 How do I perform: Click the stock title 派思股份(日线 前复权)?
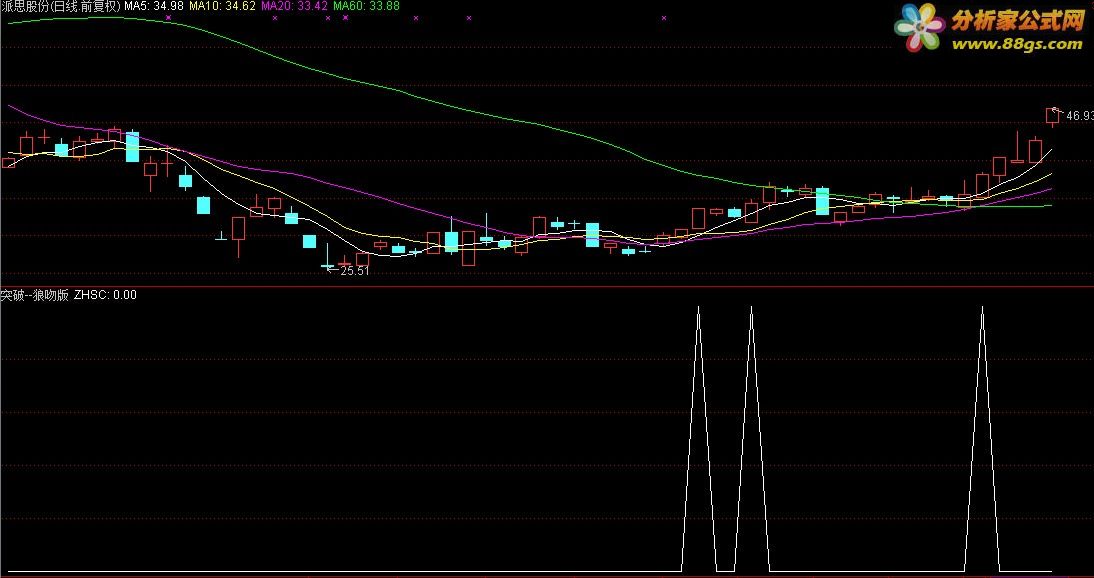click(x=61, y=6)
